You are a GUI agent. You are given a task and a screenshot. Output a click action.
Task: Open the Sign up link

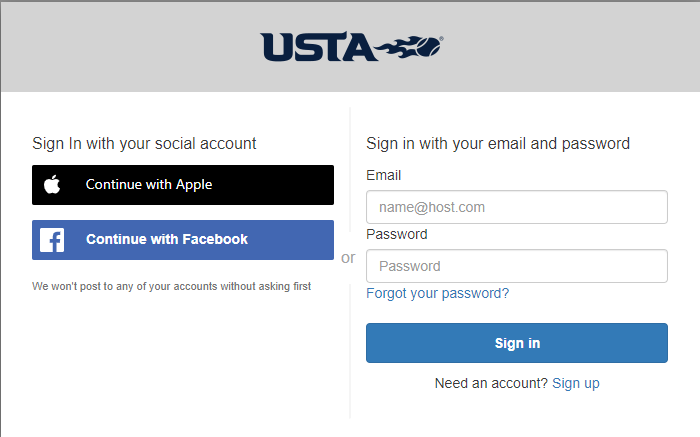click(x=576, y=383)
